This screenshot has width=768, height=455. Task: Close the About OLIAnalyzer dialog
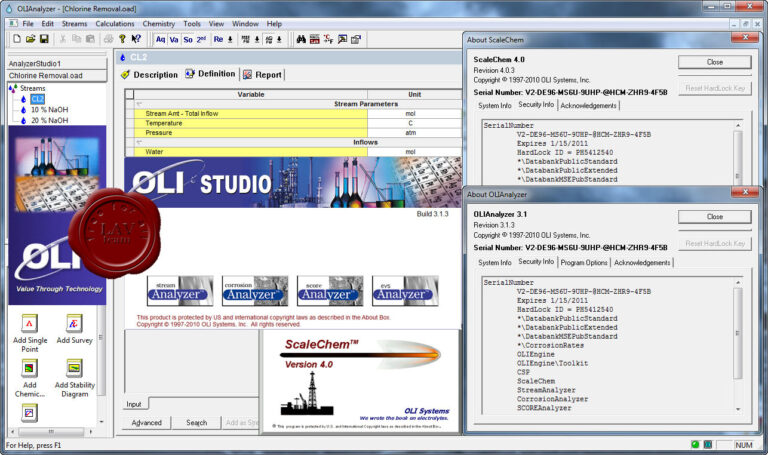[714, 216]
